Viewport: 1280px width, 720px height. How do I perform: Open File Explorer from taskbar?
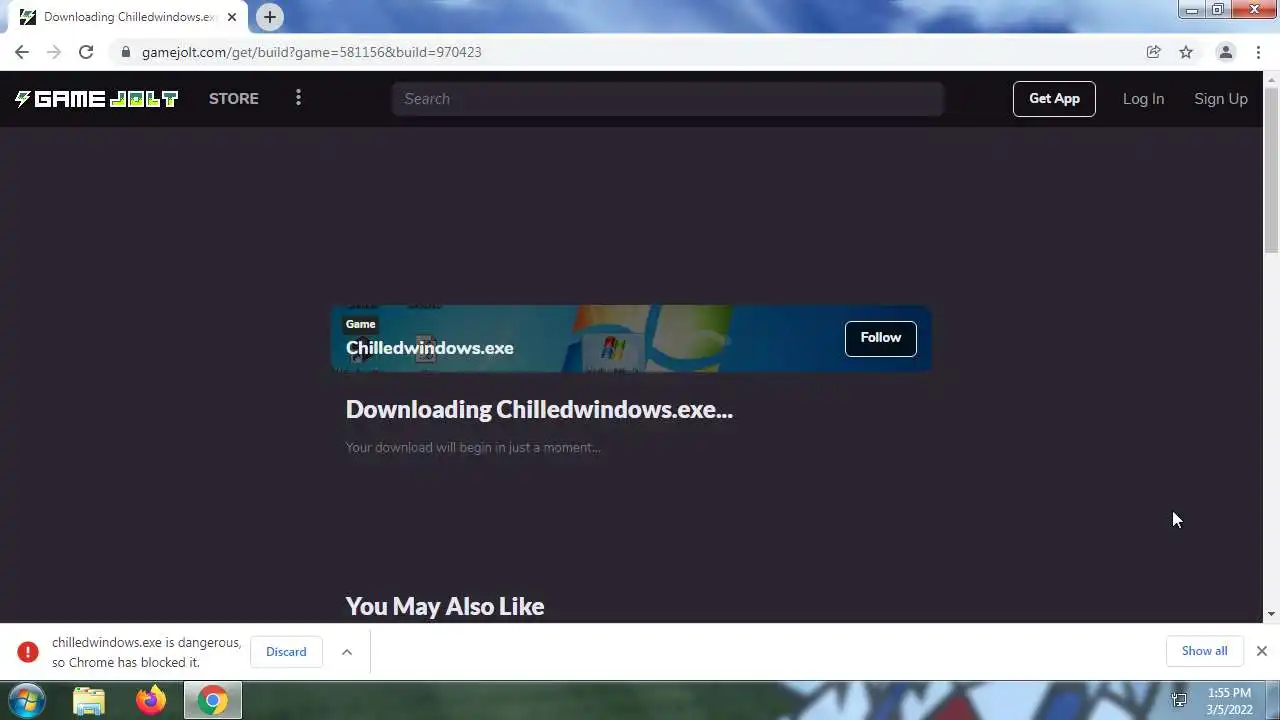[89, 701]
